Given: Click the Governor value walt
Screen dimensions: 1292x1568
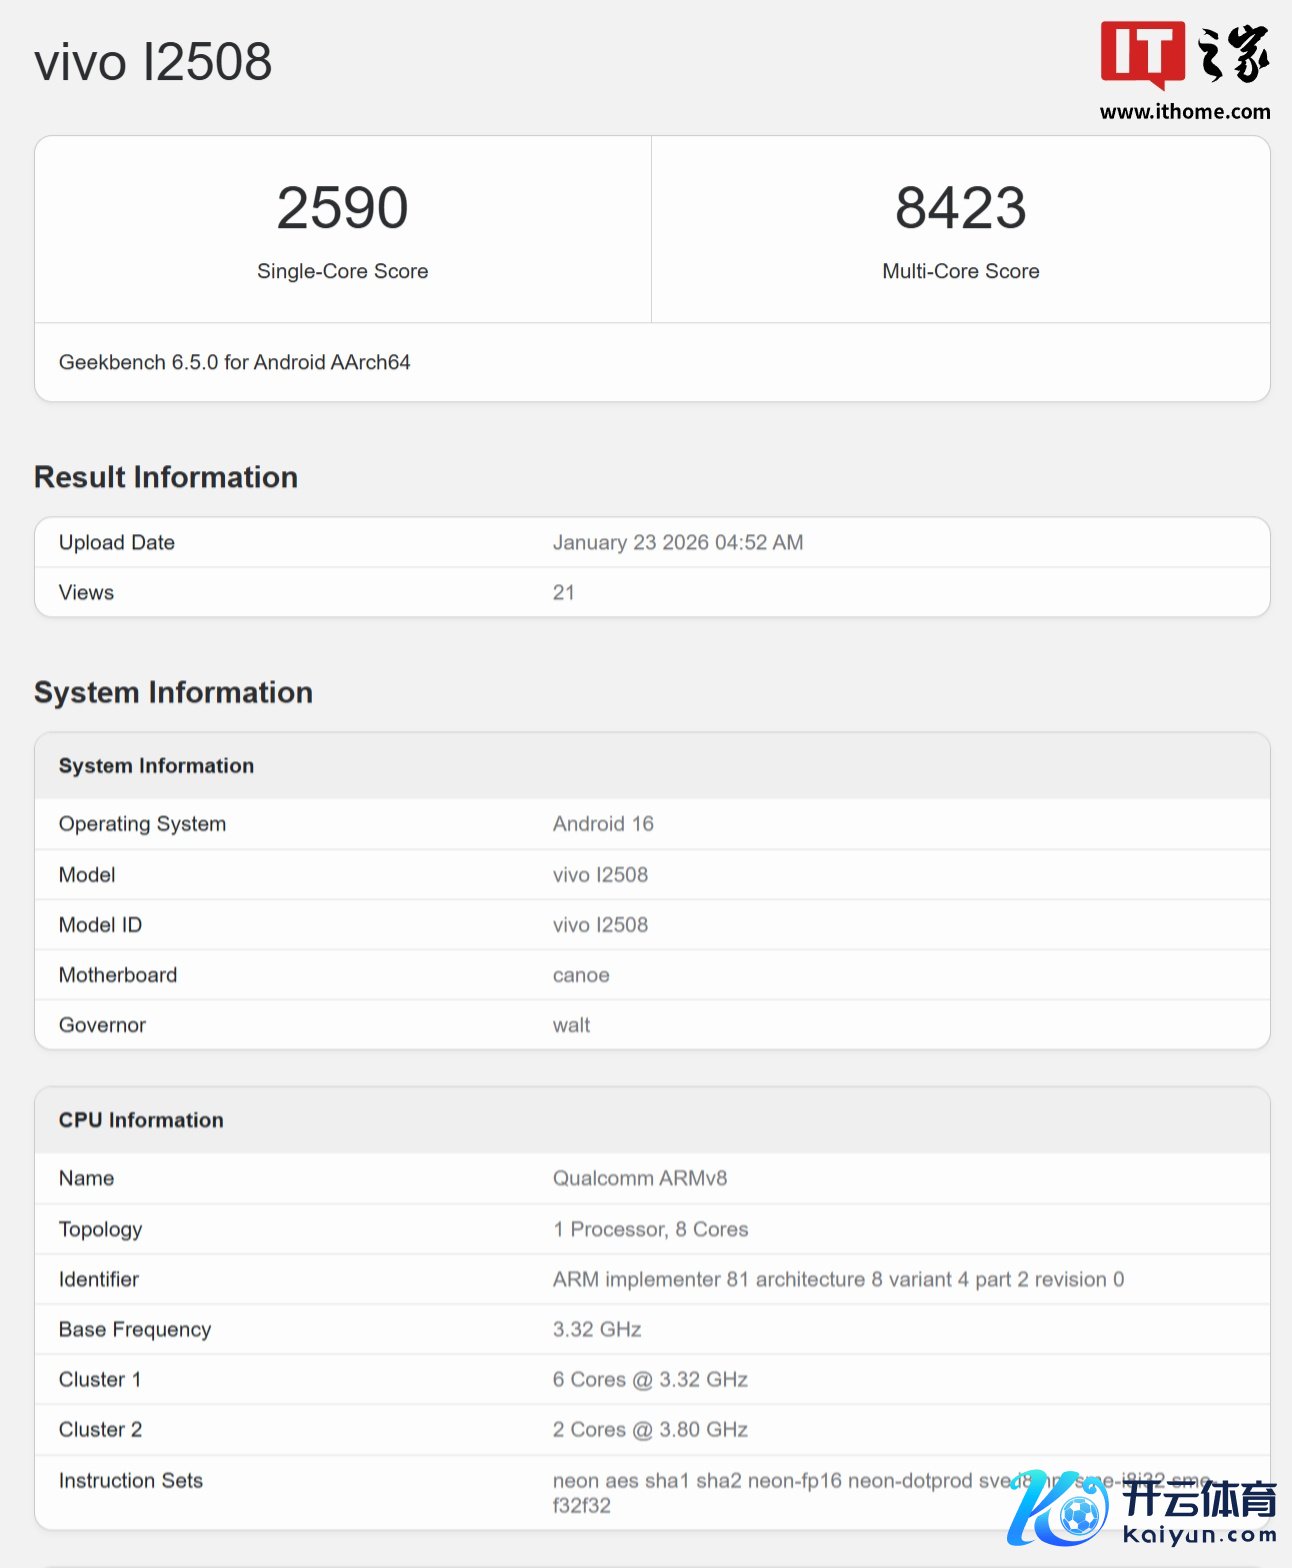Looking at the screenshot, I should pos(571,1025).
